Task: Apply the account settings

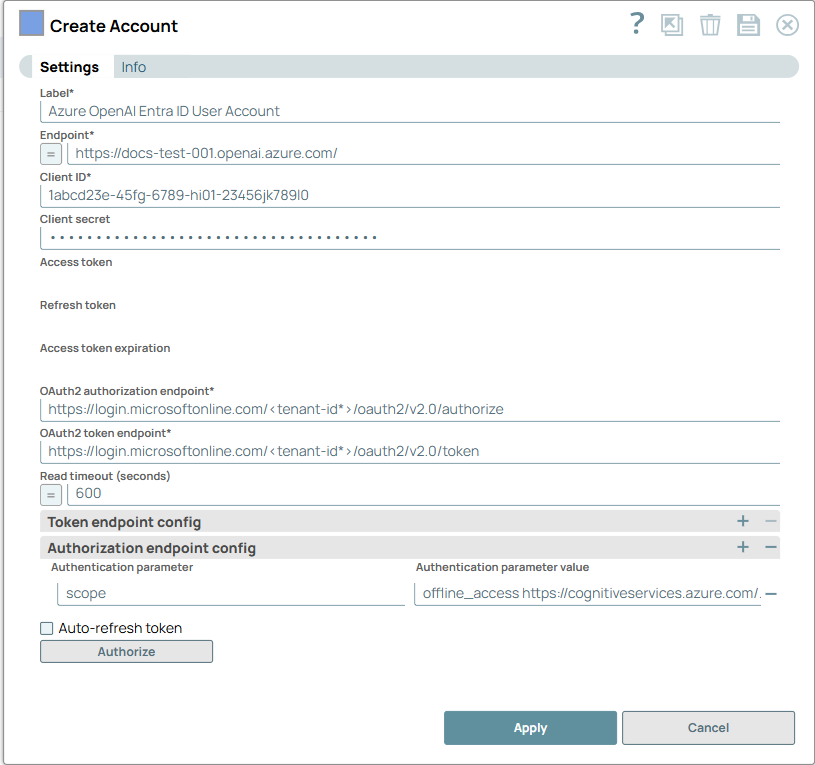Action: (x=530, y=728)
